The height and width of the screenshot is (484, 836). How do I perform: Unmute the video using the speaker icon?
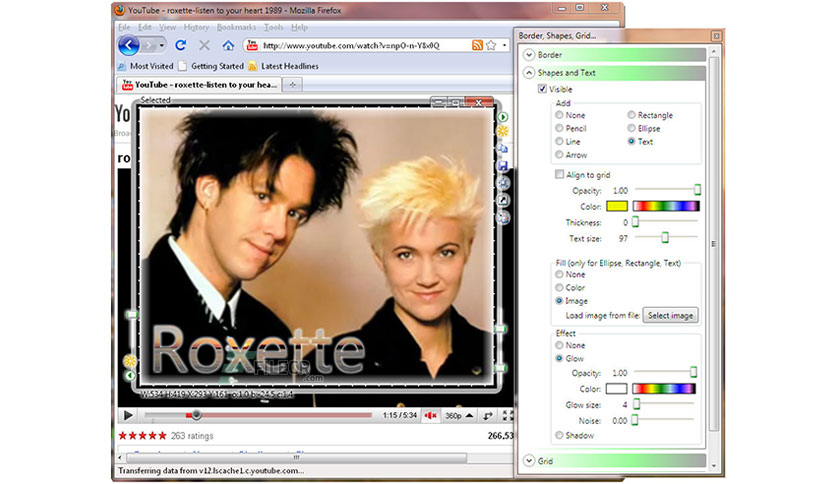(x=431, y=415)
